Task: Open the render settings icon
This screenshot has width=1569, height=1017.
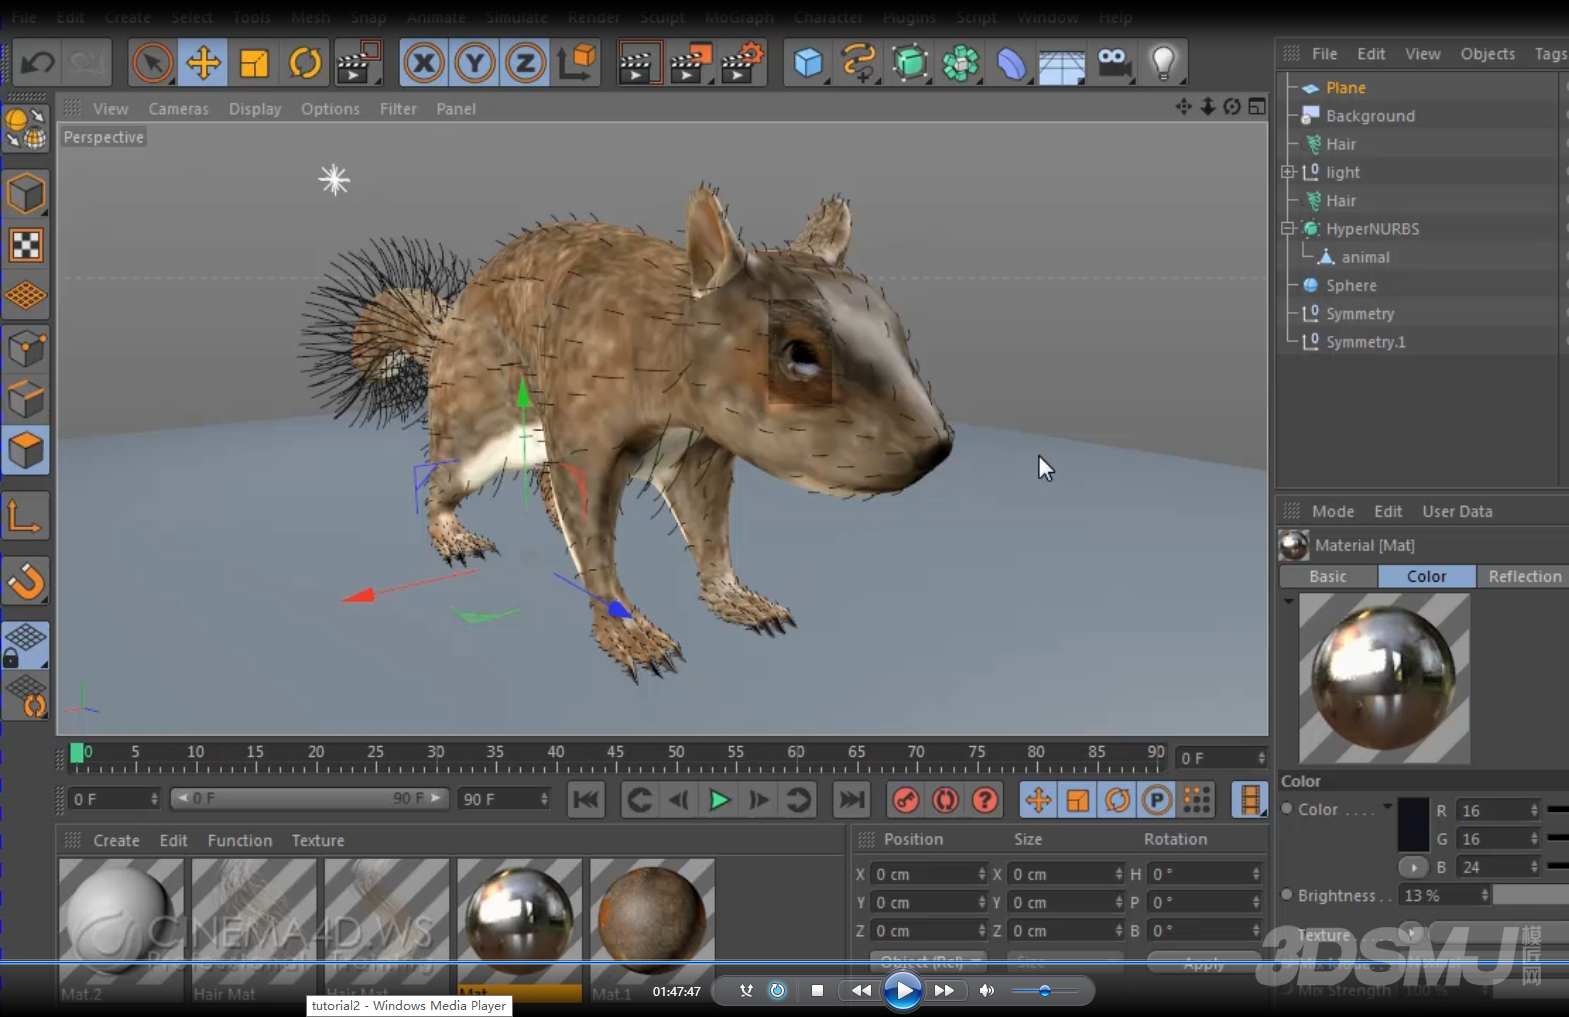Action: point(742,63)
